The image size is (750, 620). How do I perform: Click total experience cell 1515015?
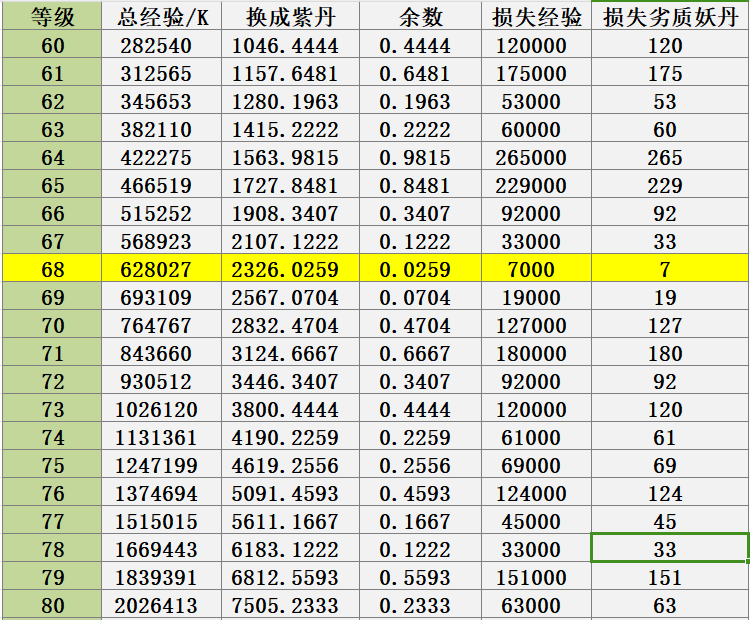[x=162, y=520]
